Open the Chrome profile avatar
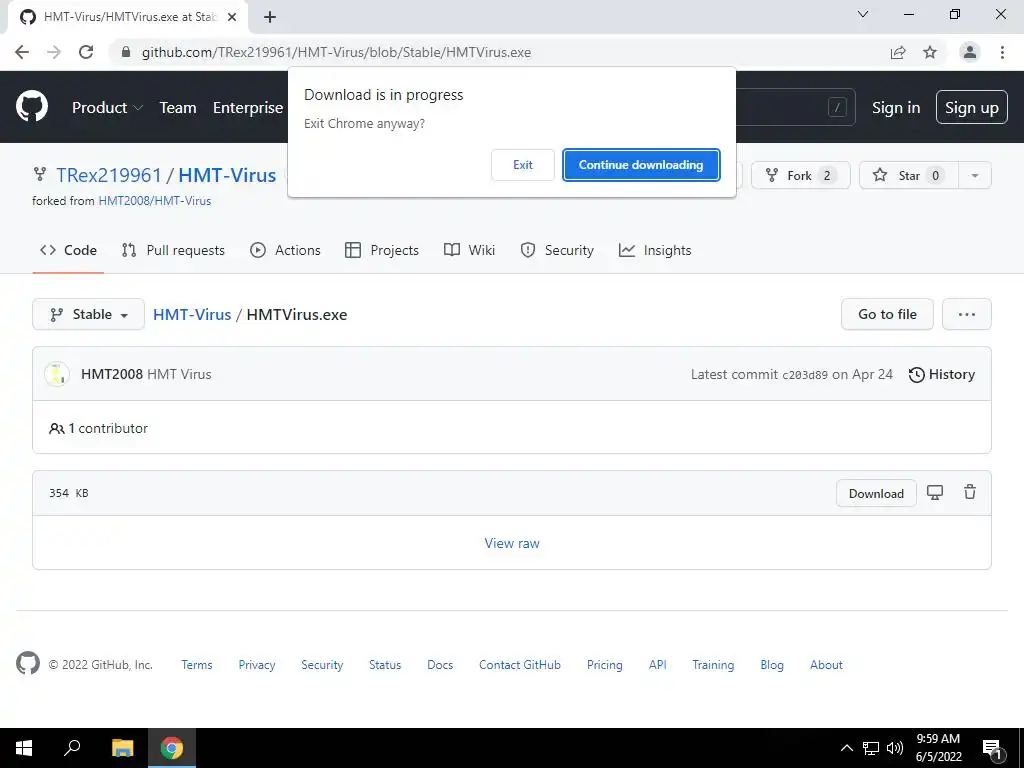 click(970, 52)
